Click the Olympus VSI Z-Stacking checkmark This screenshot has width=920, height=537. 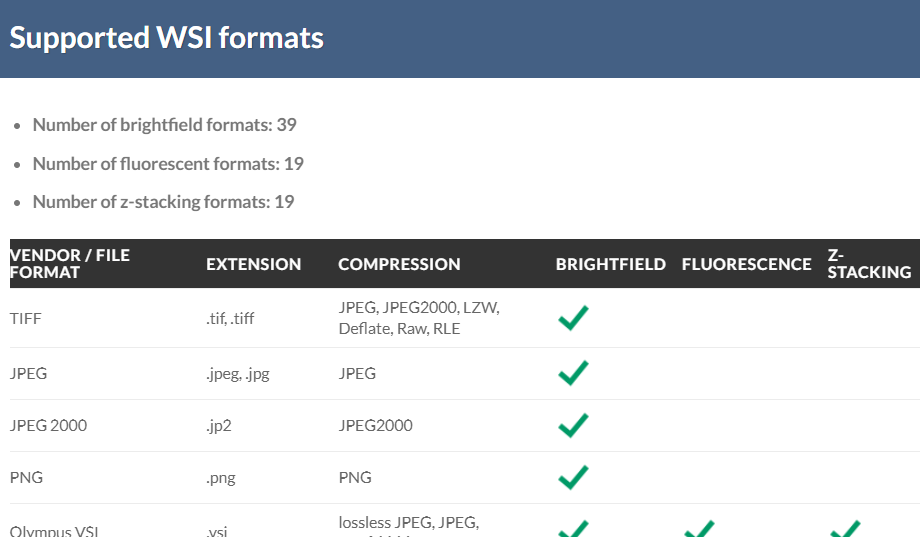click(845, 528)
